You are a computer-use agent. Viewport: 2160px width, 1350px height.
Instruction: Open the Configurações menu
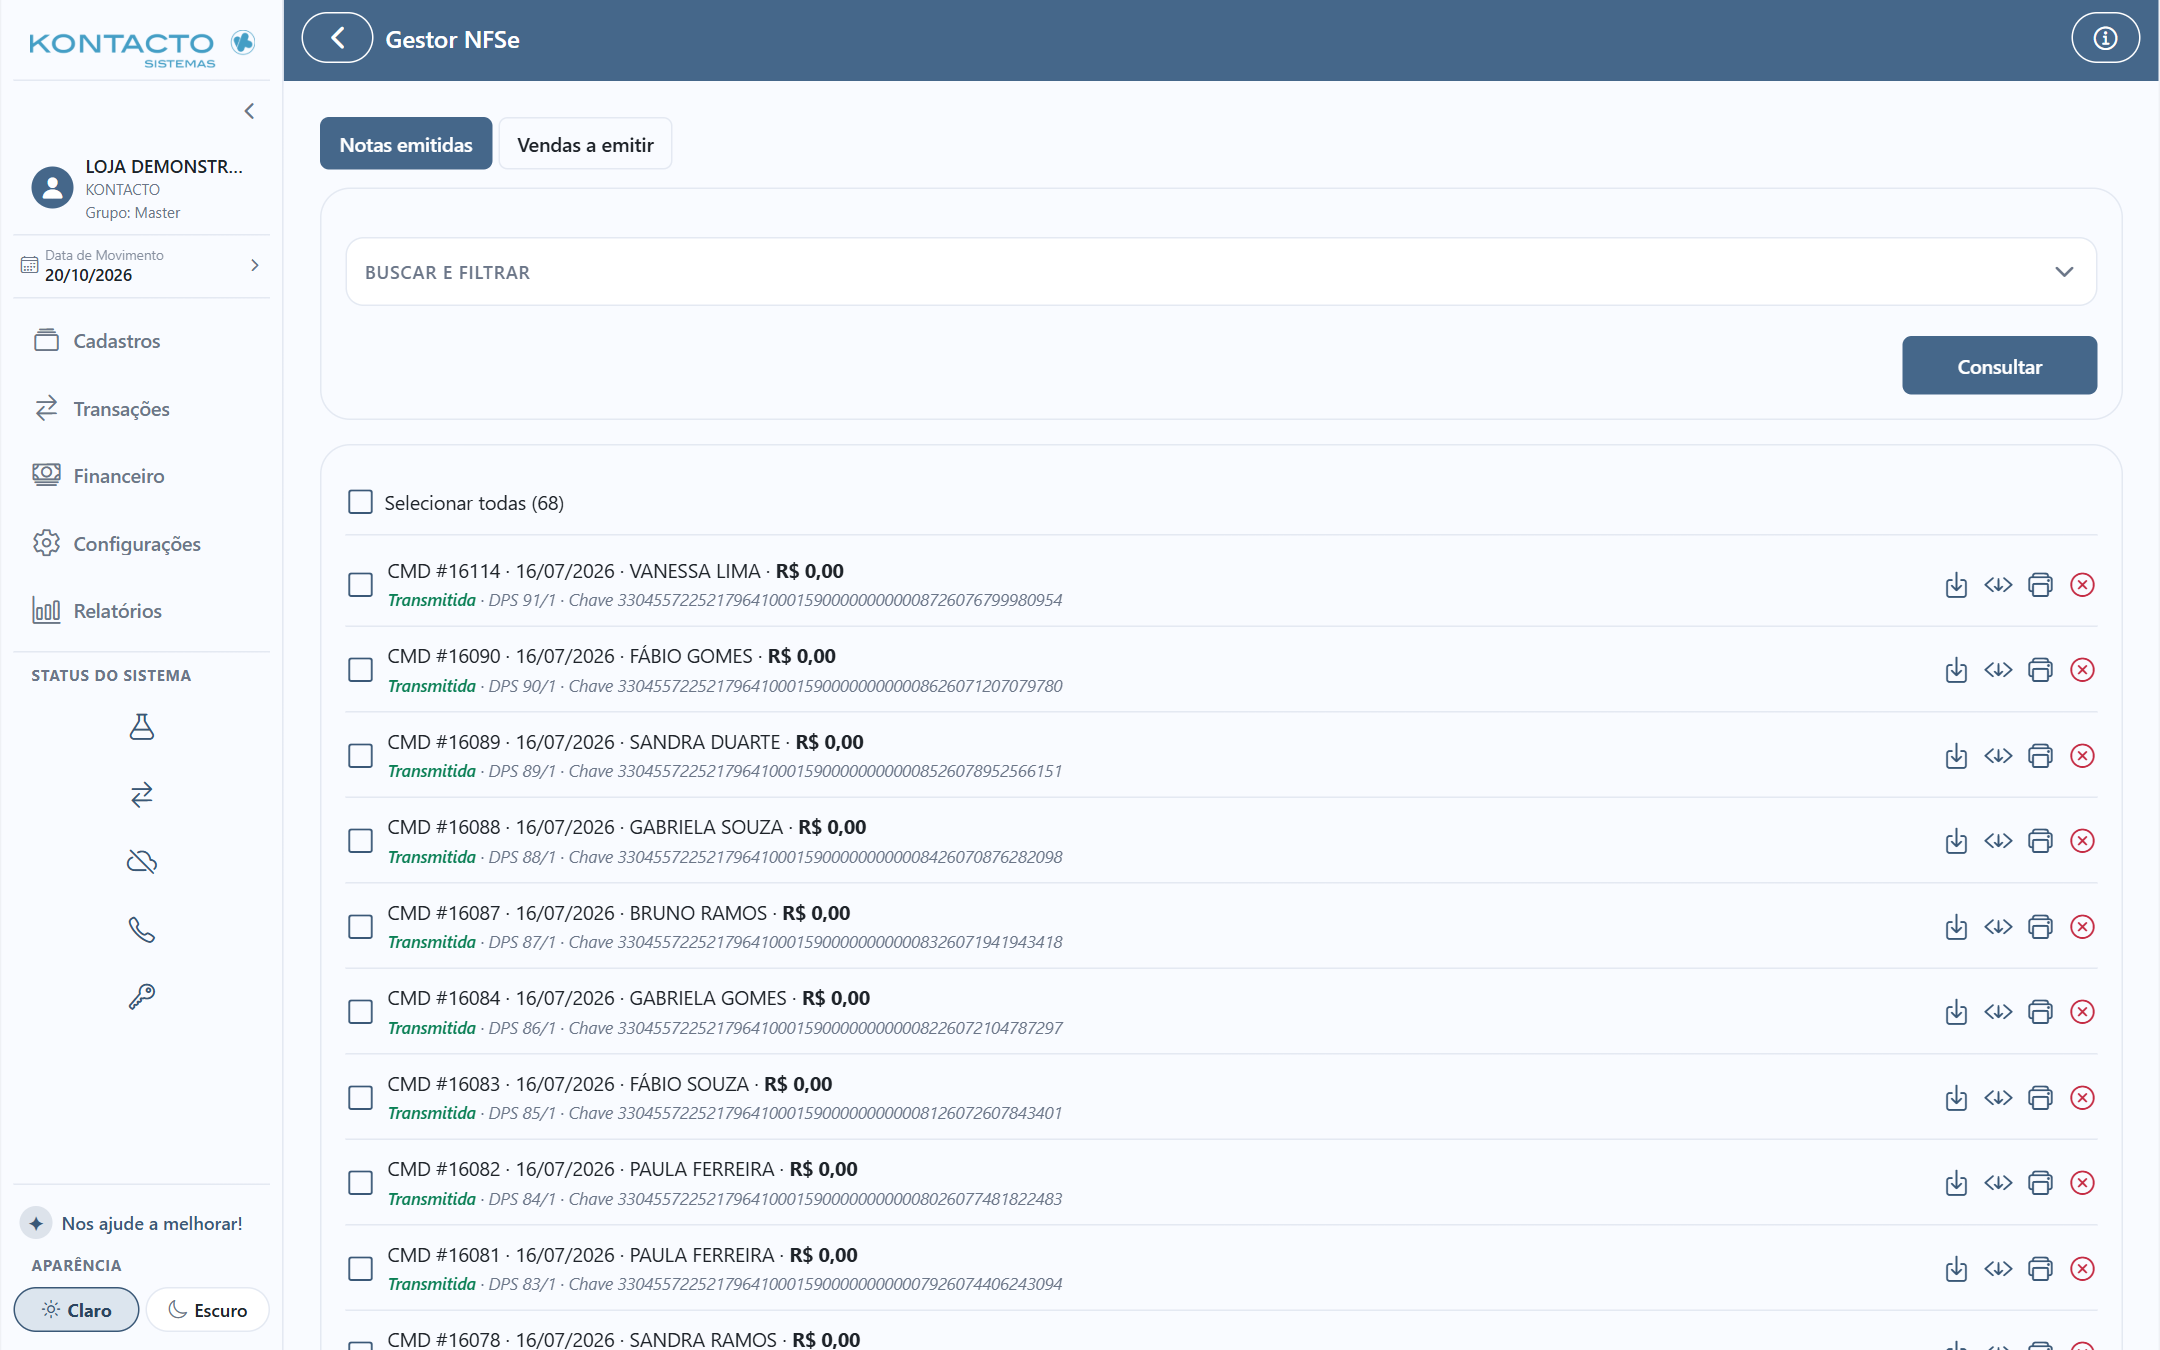point(141,544)
